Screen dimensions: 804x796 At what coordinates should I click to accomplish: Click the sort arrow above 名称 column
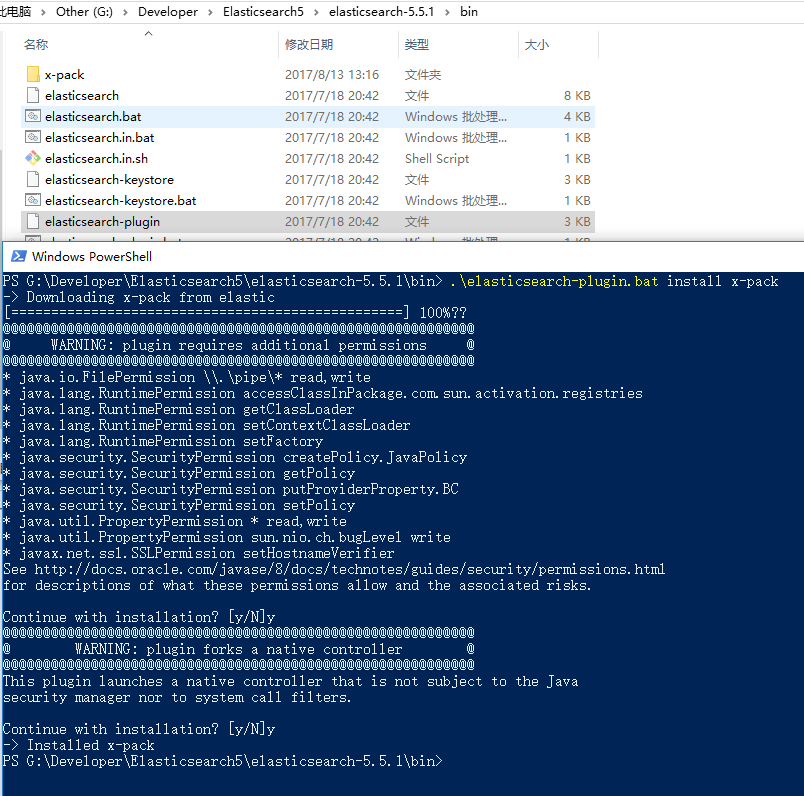149,34
